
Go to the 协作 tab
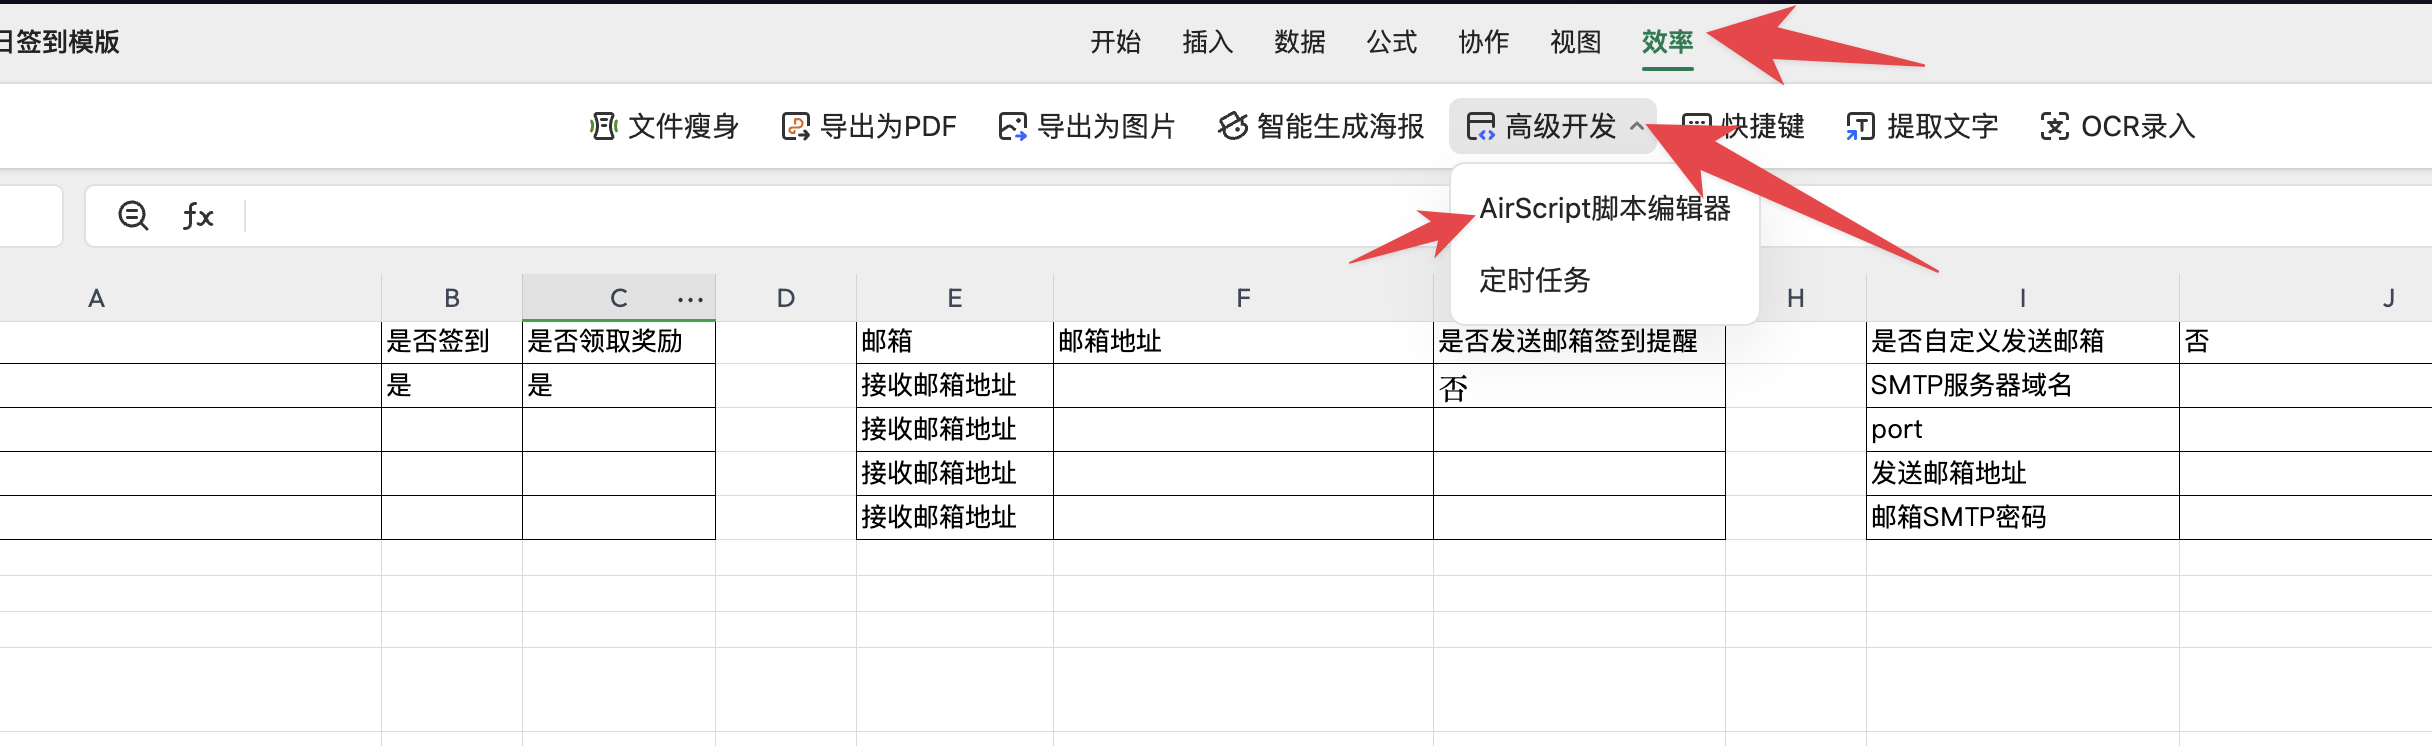click(x=1483, y=42)
